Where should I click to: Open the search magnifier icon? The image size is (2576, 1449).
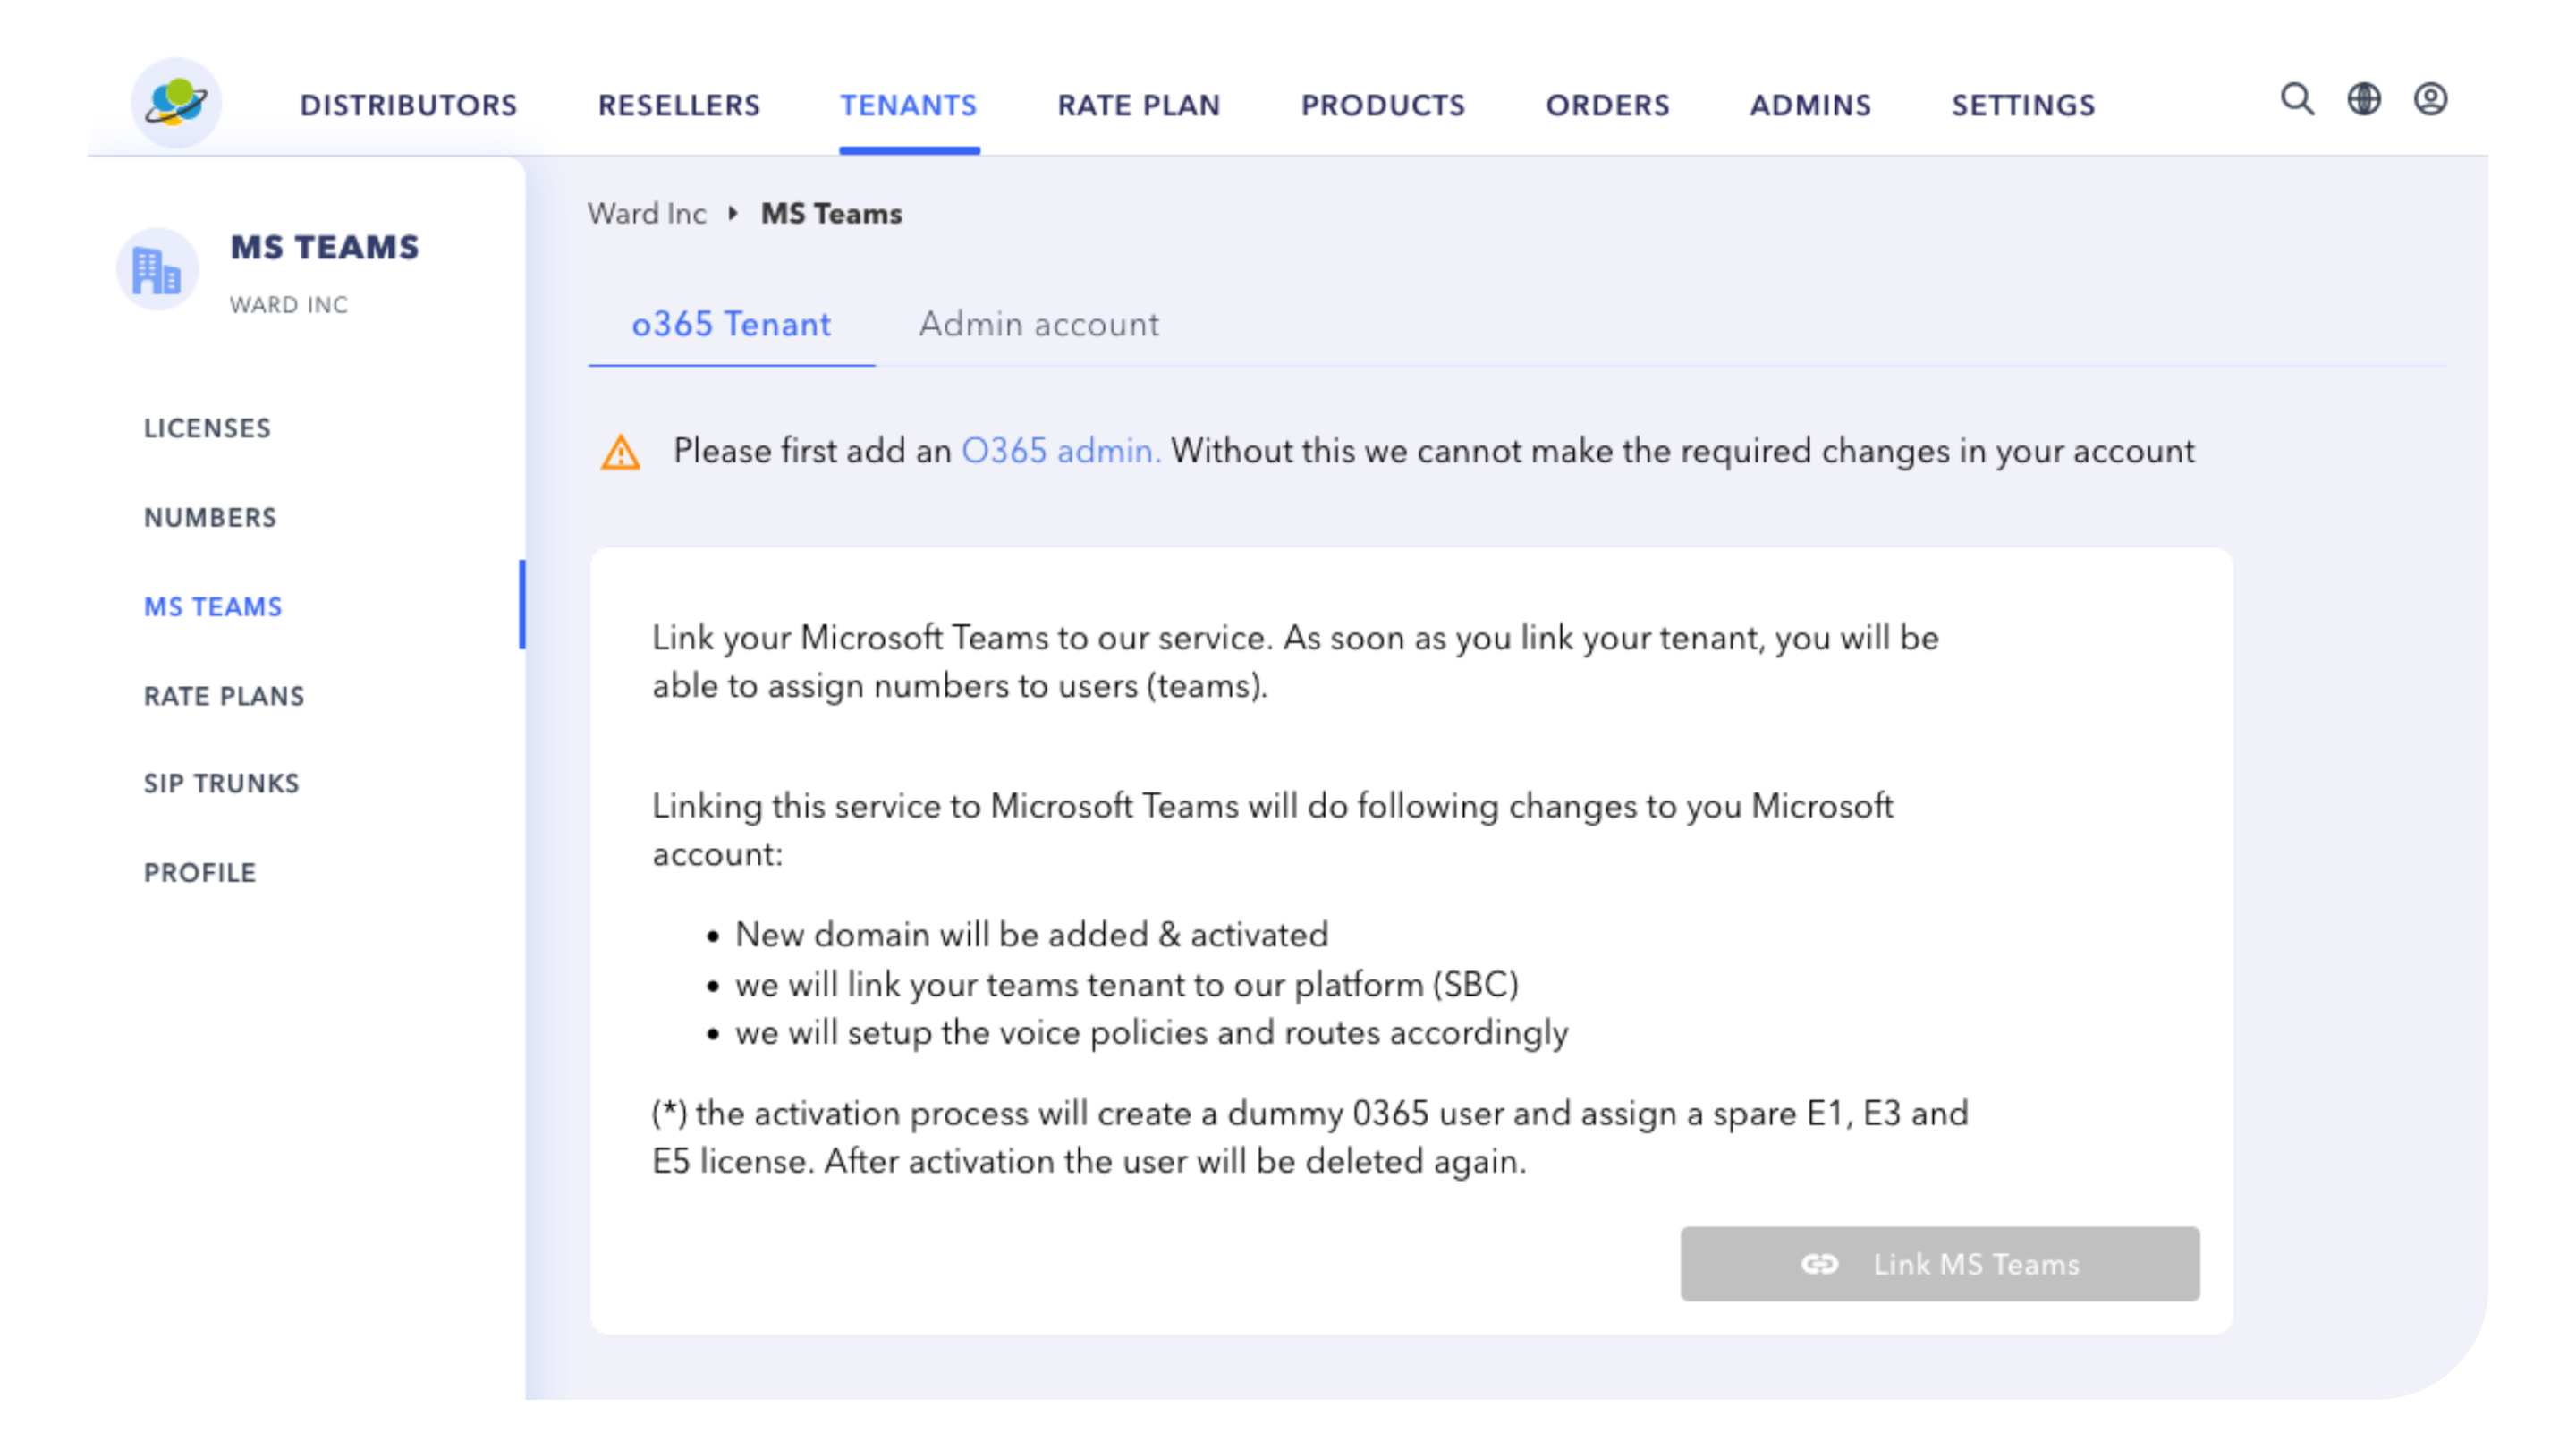pyautogui.click(x=2297, y=100)
